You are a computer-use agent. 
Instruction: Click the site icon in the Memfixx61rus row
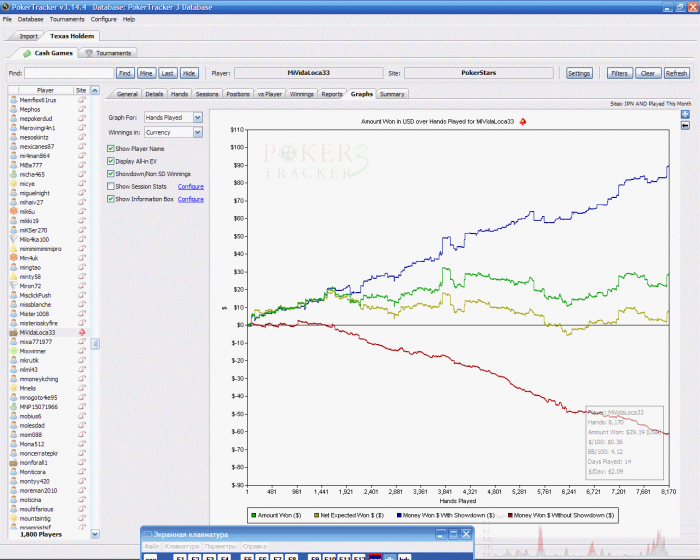[x=82, y=100]
